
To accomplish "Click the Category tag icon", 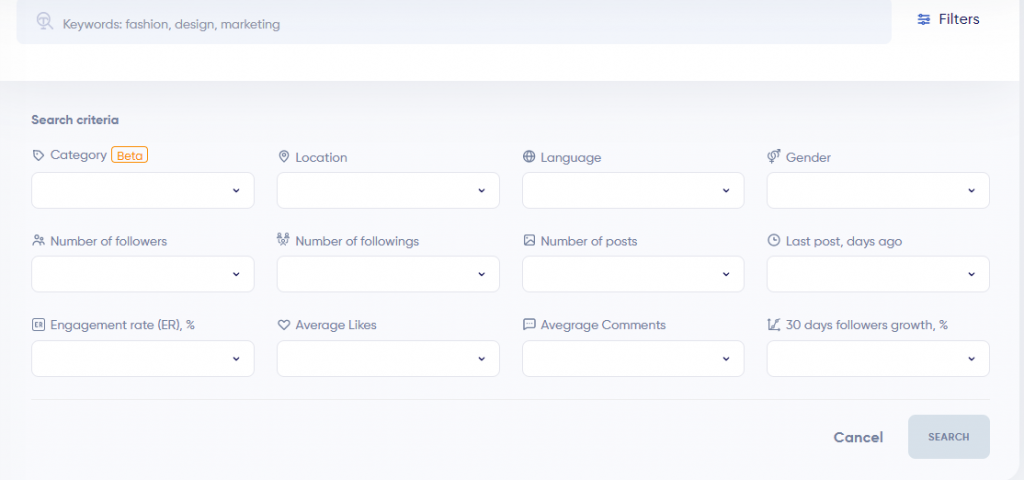I will (39, 155).
